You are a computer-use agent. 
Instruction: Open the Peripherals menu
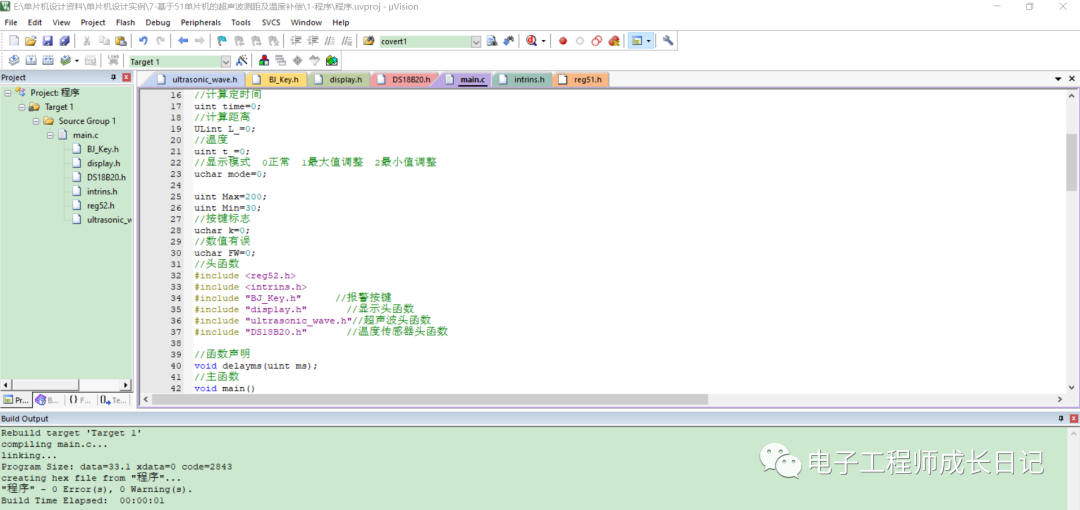[x=201, y=22]
